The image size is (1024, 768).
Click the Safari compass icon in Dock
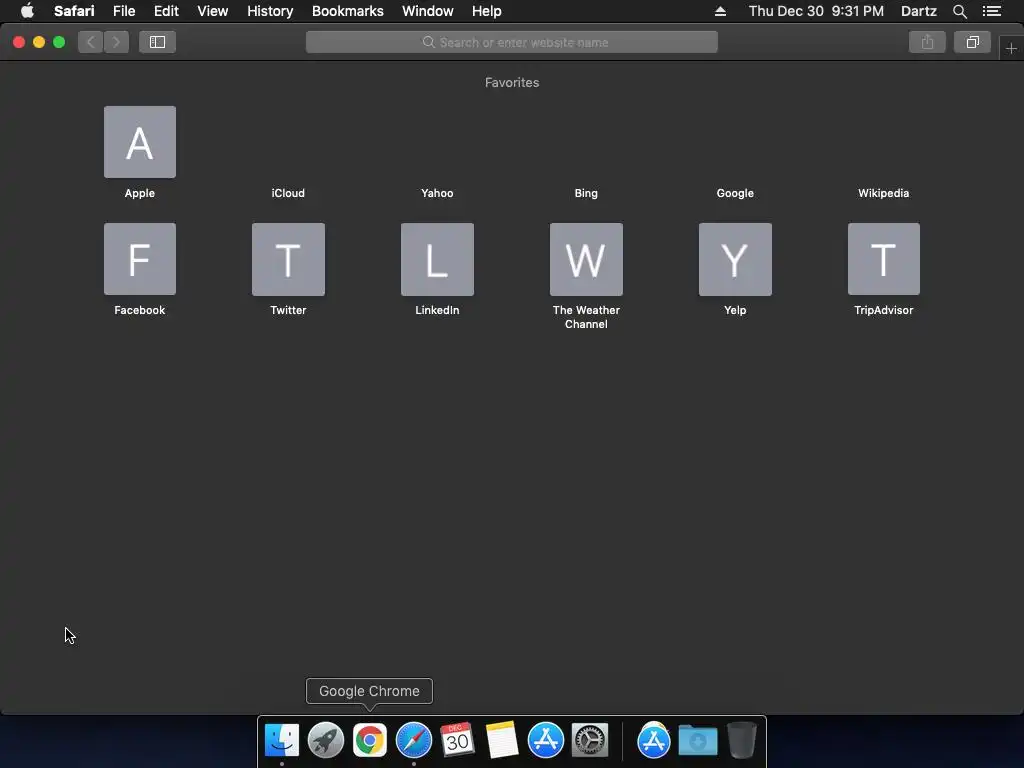pos(414,740)
